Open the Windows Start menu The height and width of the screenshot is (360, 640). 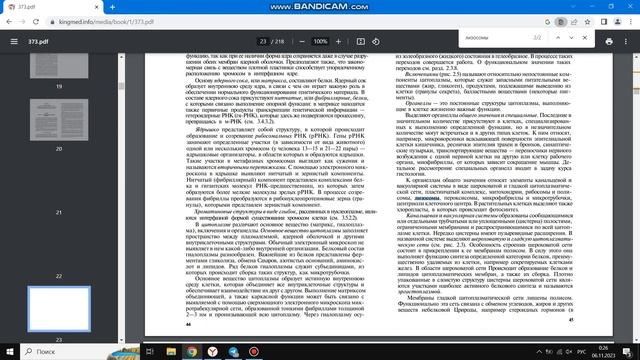point(10,351)
